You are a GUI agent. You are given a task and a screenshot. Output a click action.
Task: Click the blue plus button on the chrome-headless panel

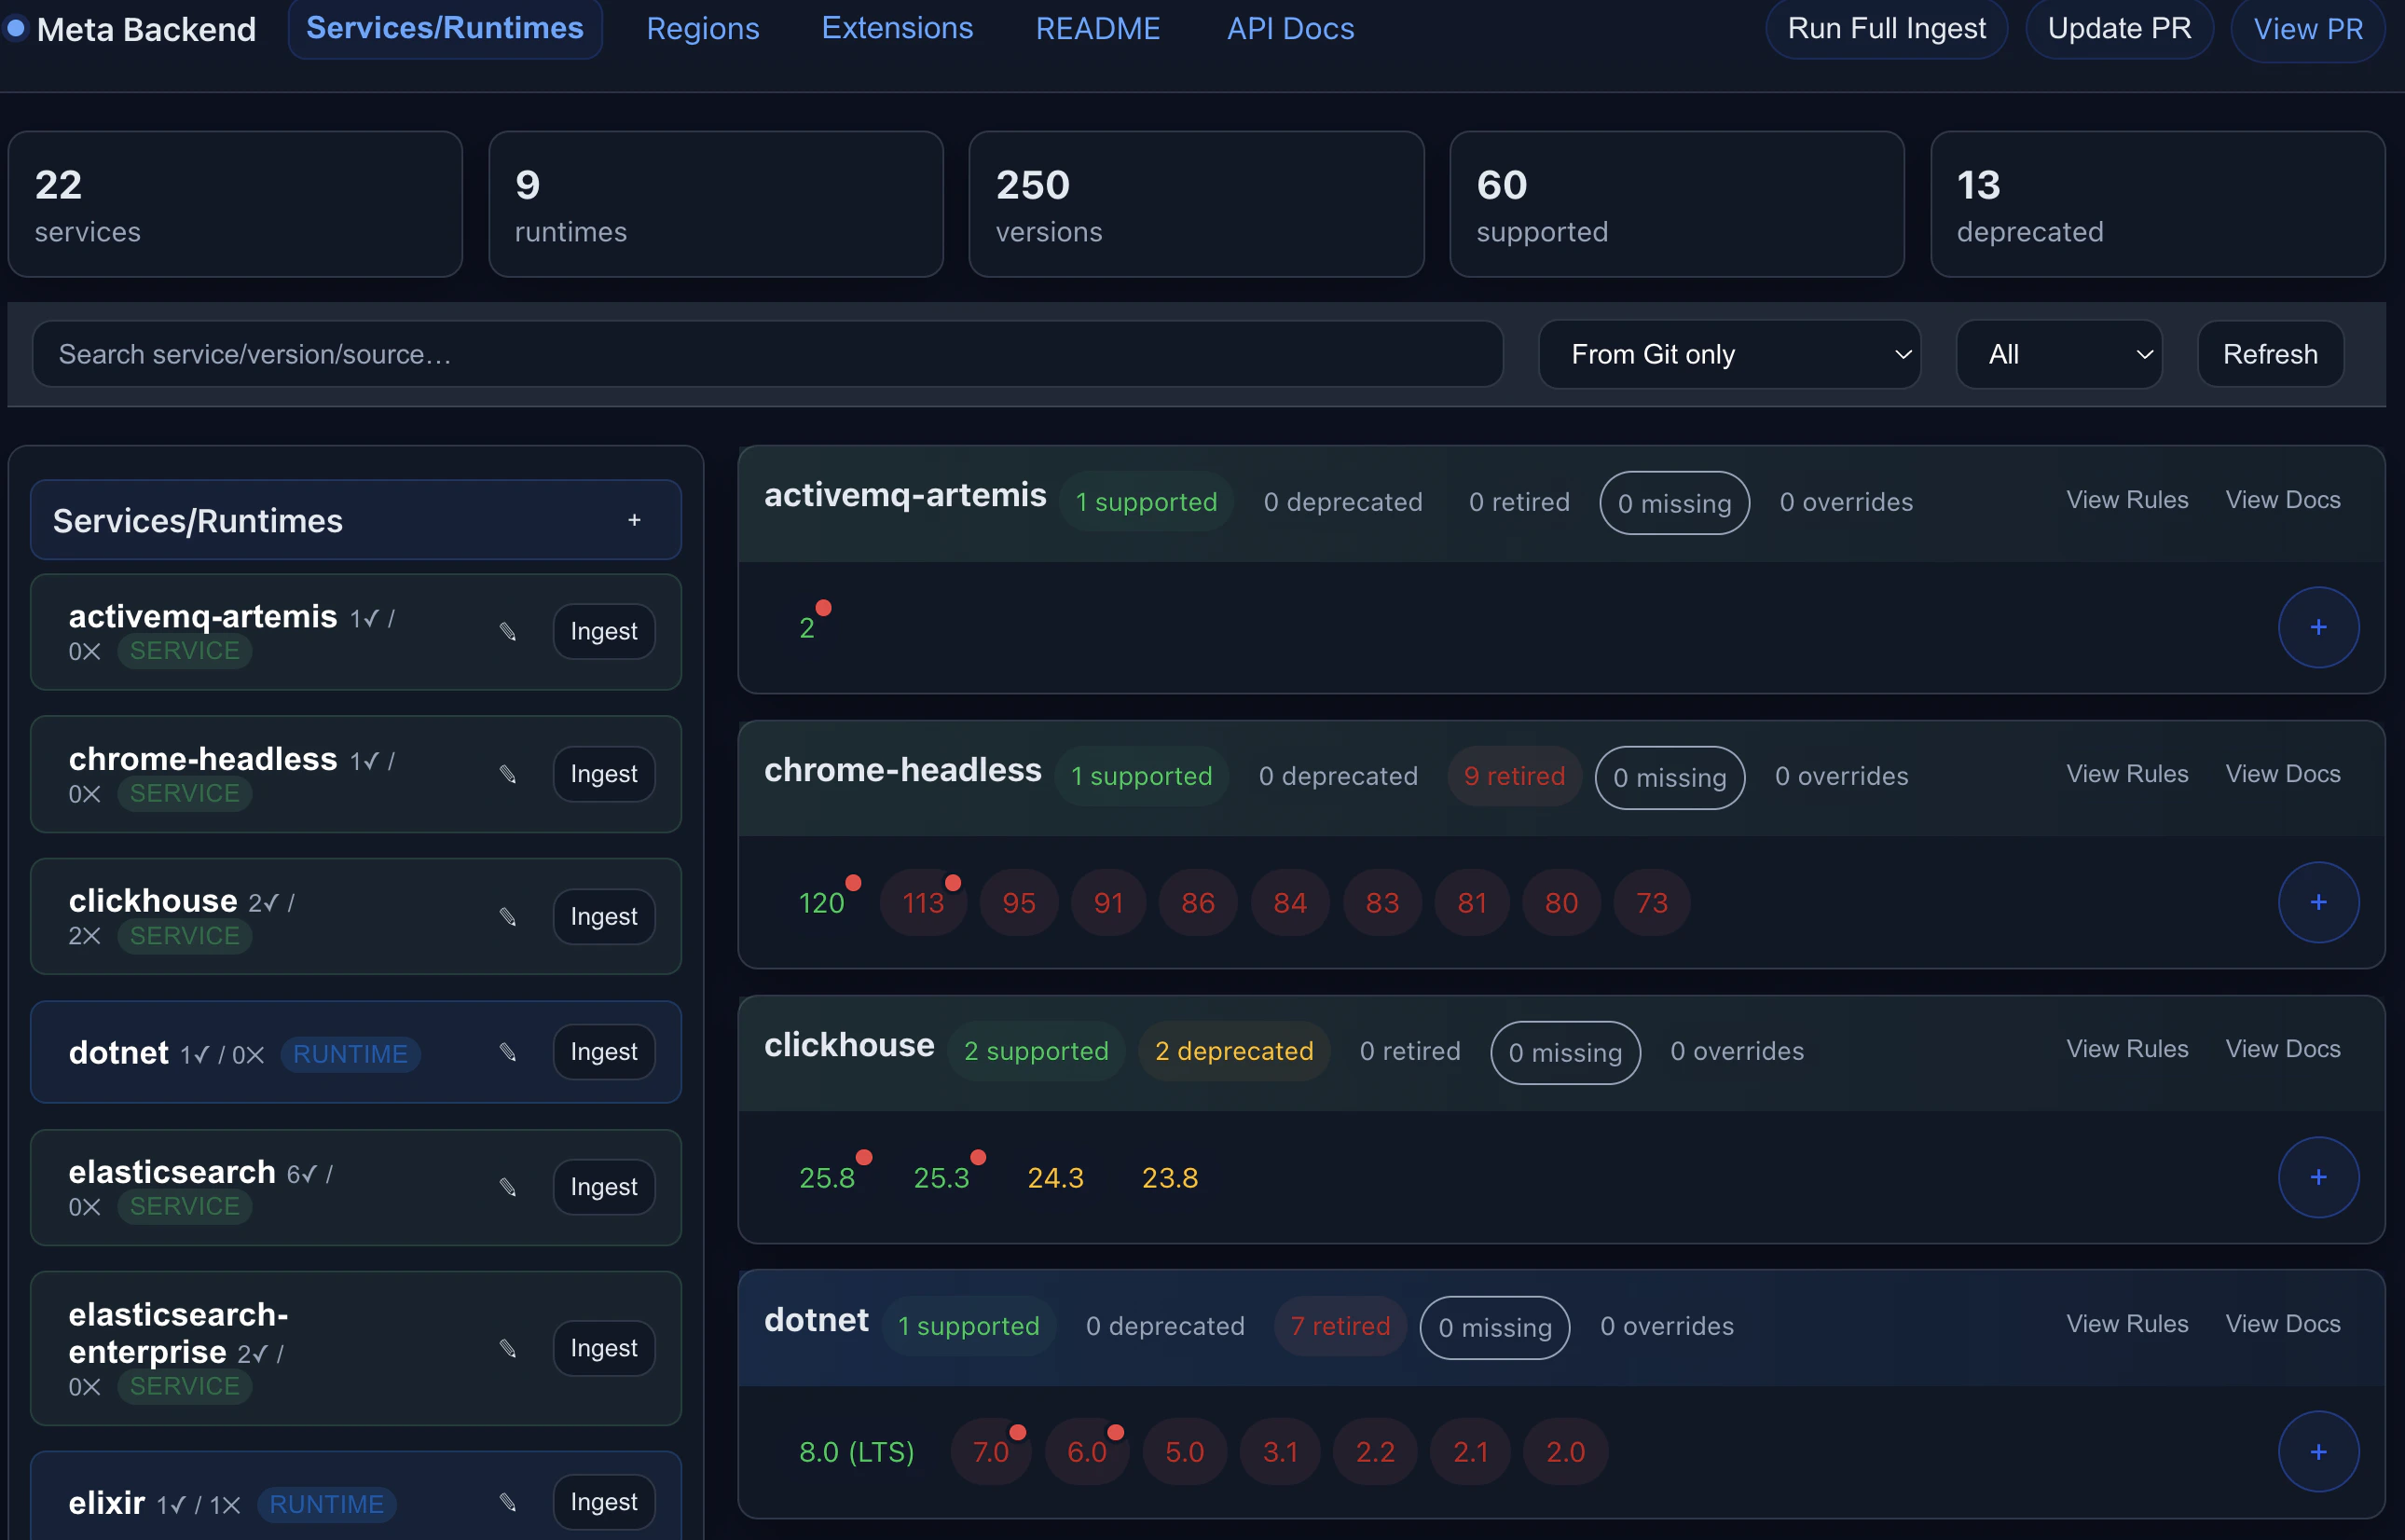click(x=2318, y=902)
